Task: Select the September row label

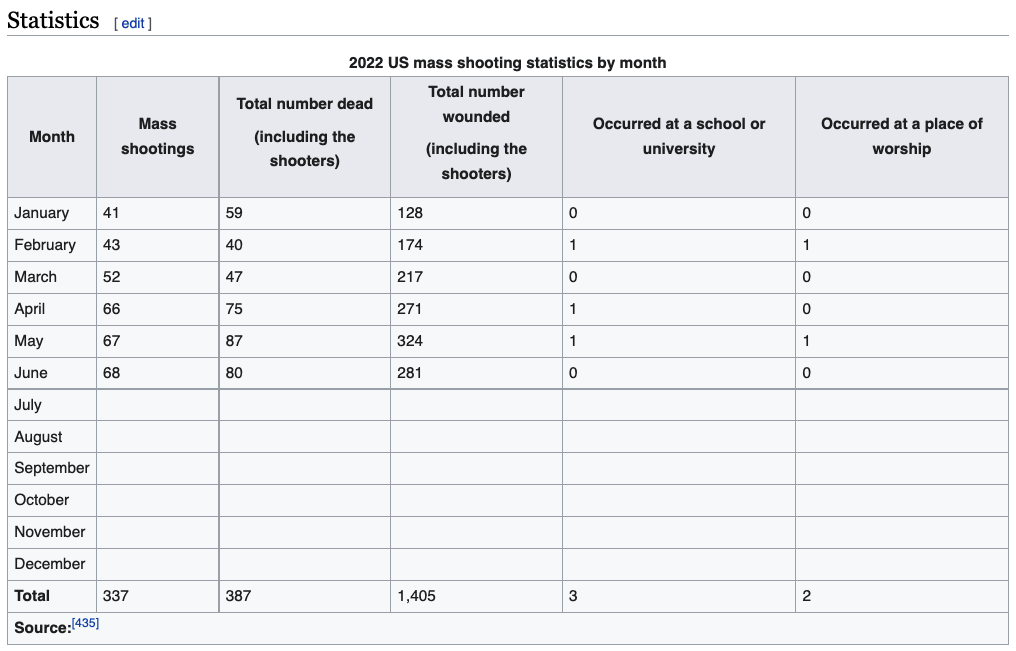Action: [52, 468]
